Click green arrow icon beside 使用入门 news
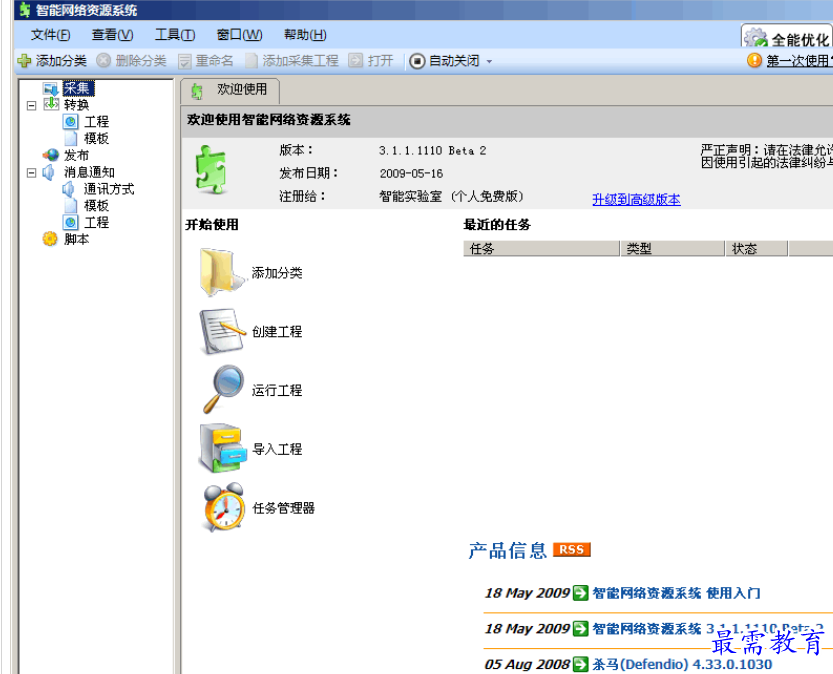833x674 pixels. click(x=581, y=593)
